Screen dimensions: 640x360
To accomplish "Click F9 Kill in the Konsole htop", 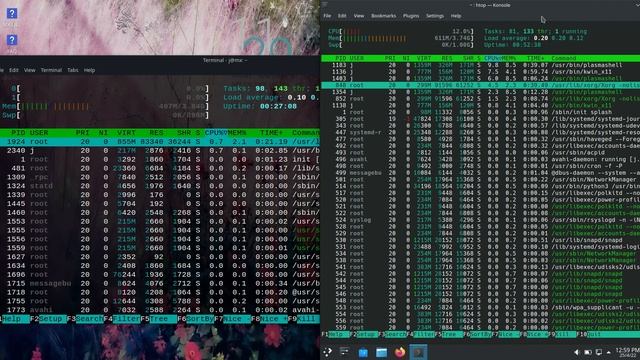I will point(562,334).
